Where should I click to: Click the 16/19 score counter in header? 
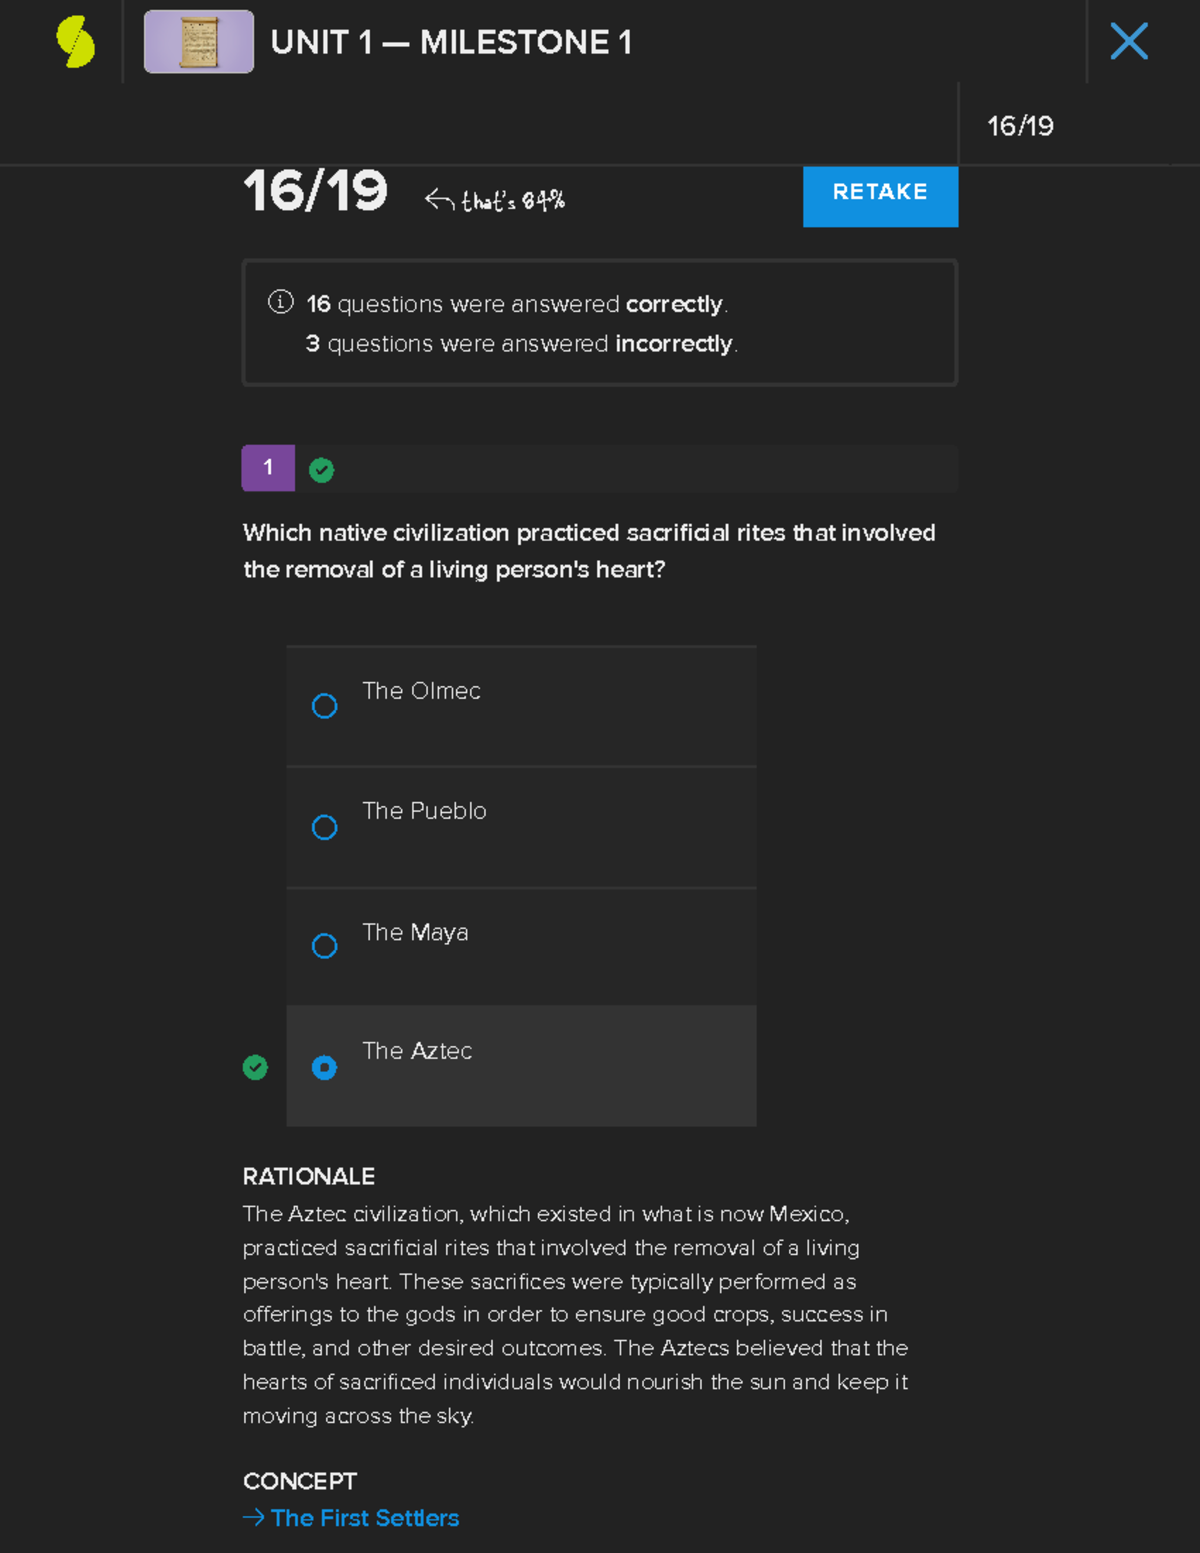(x=1020, y=126)
